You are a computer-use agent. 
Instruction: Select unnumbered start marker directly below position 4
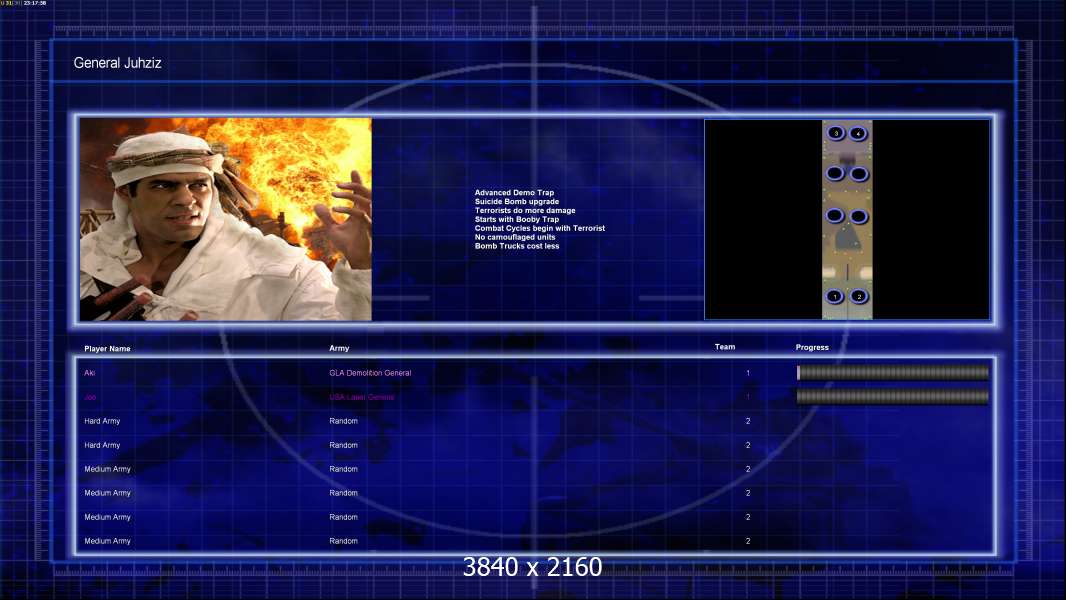(x=859, y=174)
